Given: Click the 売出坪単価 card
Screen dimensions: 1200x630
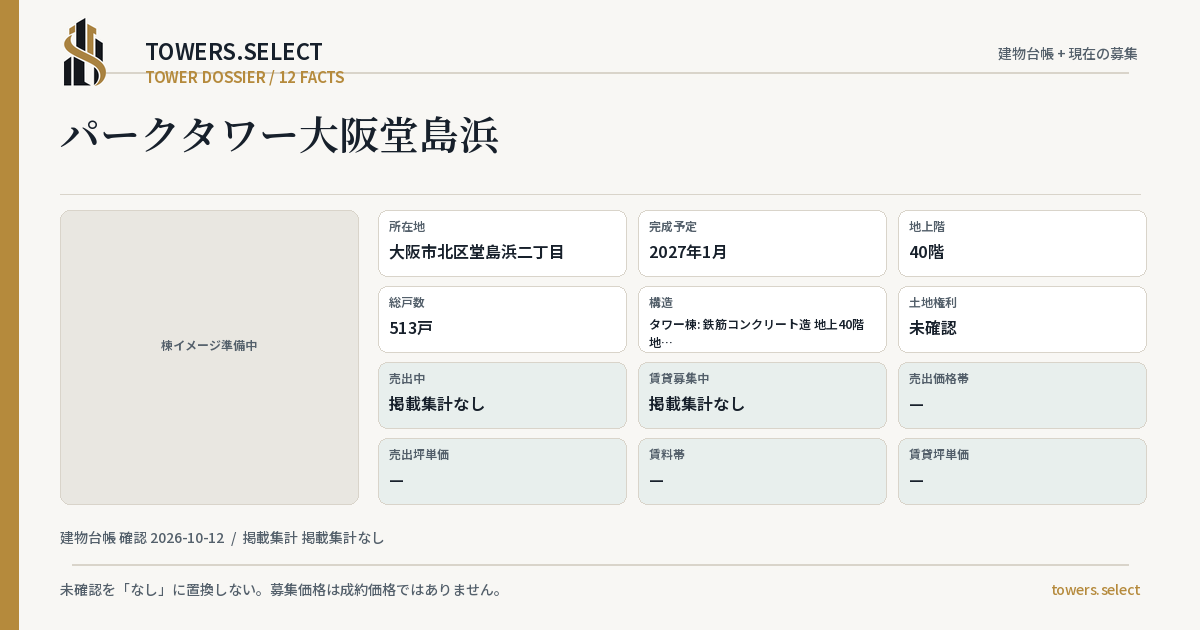Looking at the screenshot, I should click(502, 471).
